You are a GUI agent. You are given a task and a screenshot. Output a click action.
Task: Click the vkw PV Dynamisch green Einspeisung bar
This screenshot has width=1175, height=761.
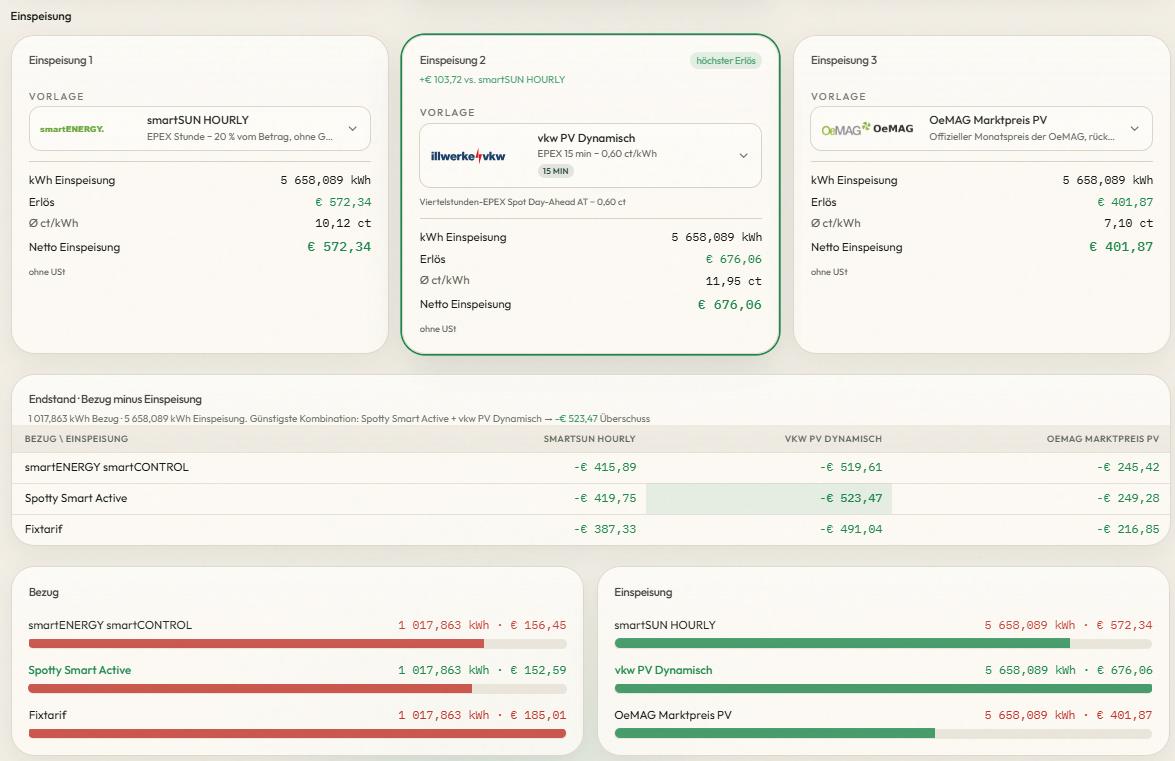point(883,688)
